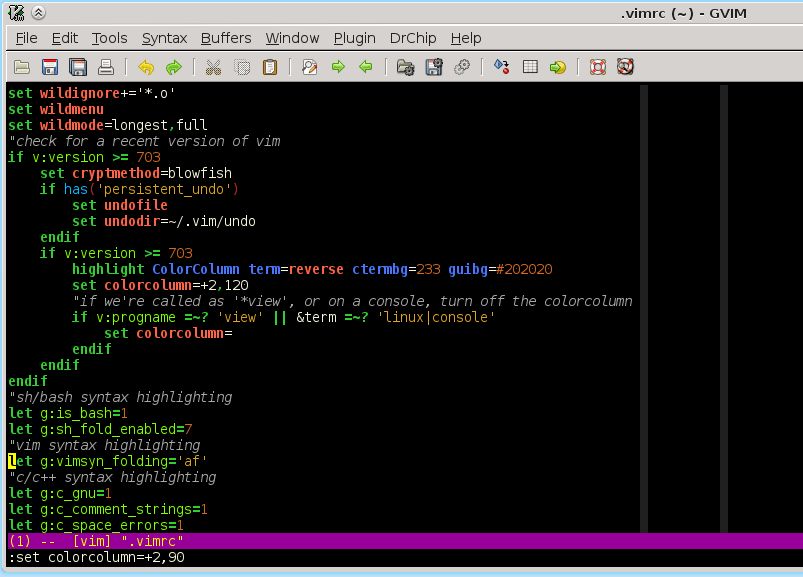The height and width of the screenshot is (577, 803).
Task: Open the Syntax menu
Action: [164, 38]
